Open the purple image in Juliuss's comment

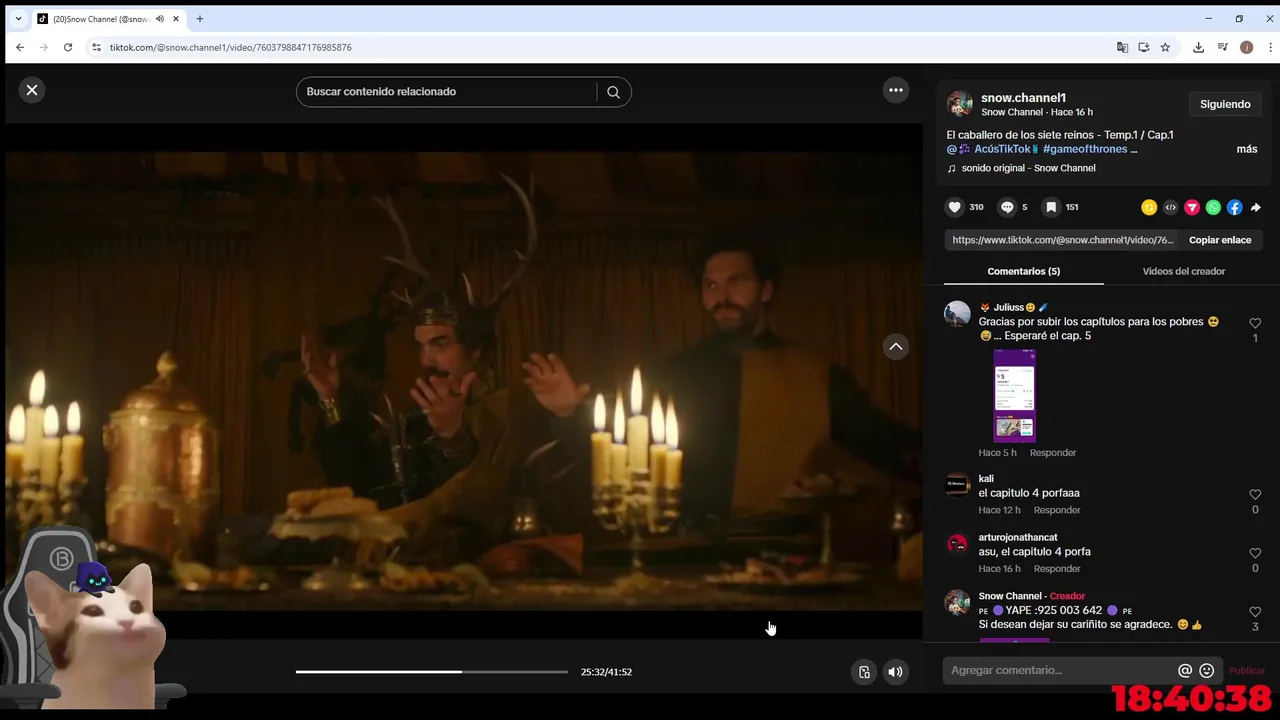click(1014, 395)
